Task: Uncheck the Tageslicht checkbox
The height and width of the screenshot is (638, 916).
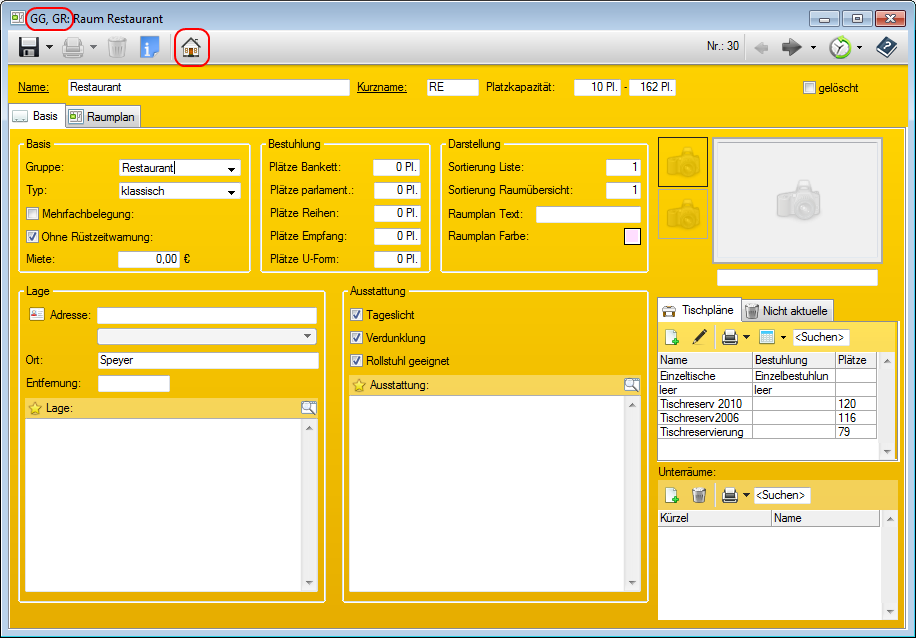Action: [x=357, y=315]
